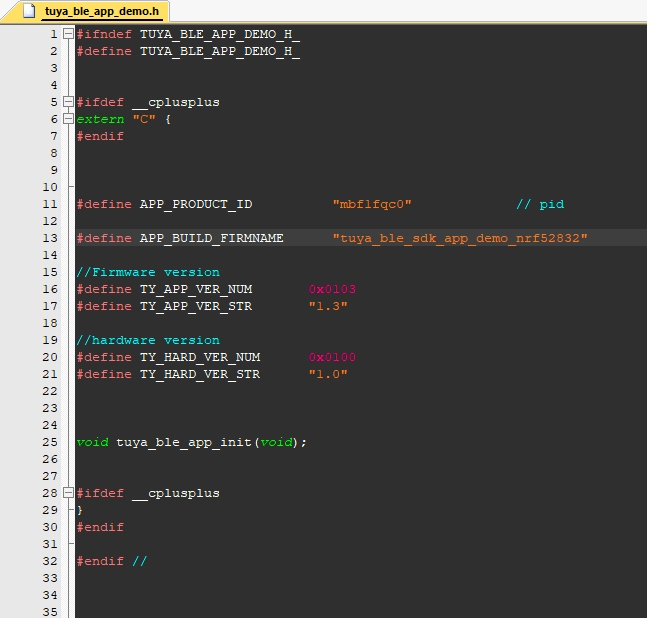Click the 0x0103 value
The width and height of the screenshot is (647, 618).
pyautogui.click(x=332, y=289)
